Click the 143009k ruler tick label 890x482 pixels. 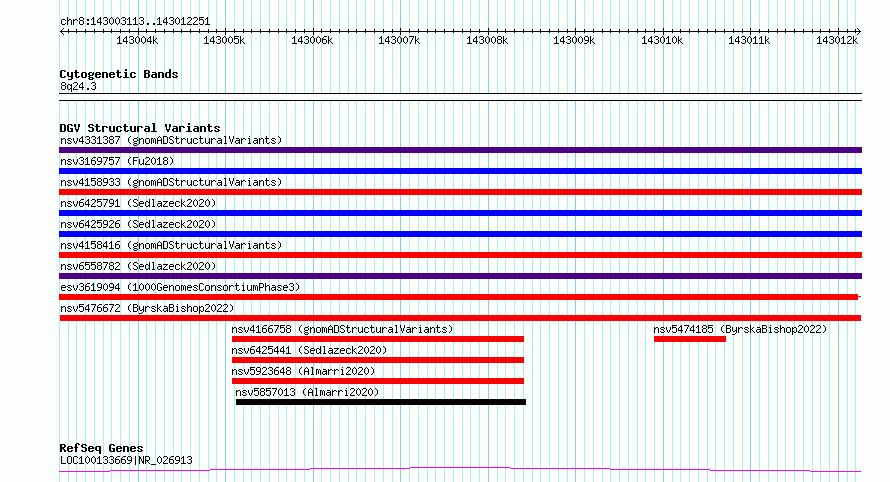pos(574,40)
